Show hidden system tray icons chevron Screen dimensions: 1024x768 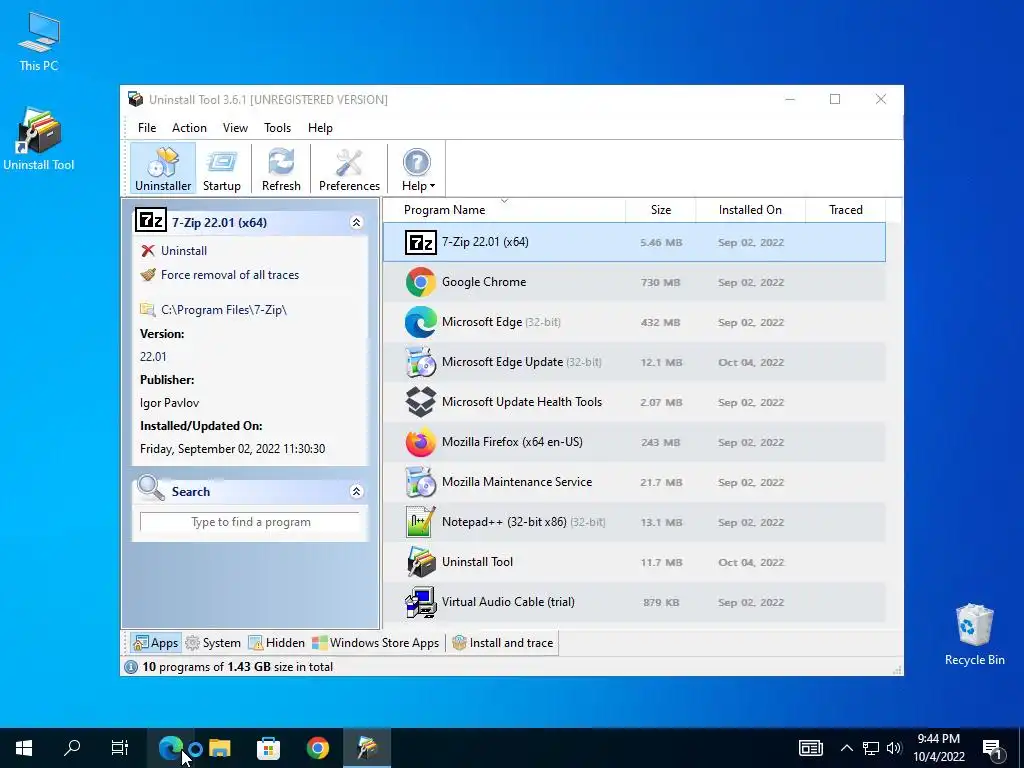coord(846,748)
